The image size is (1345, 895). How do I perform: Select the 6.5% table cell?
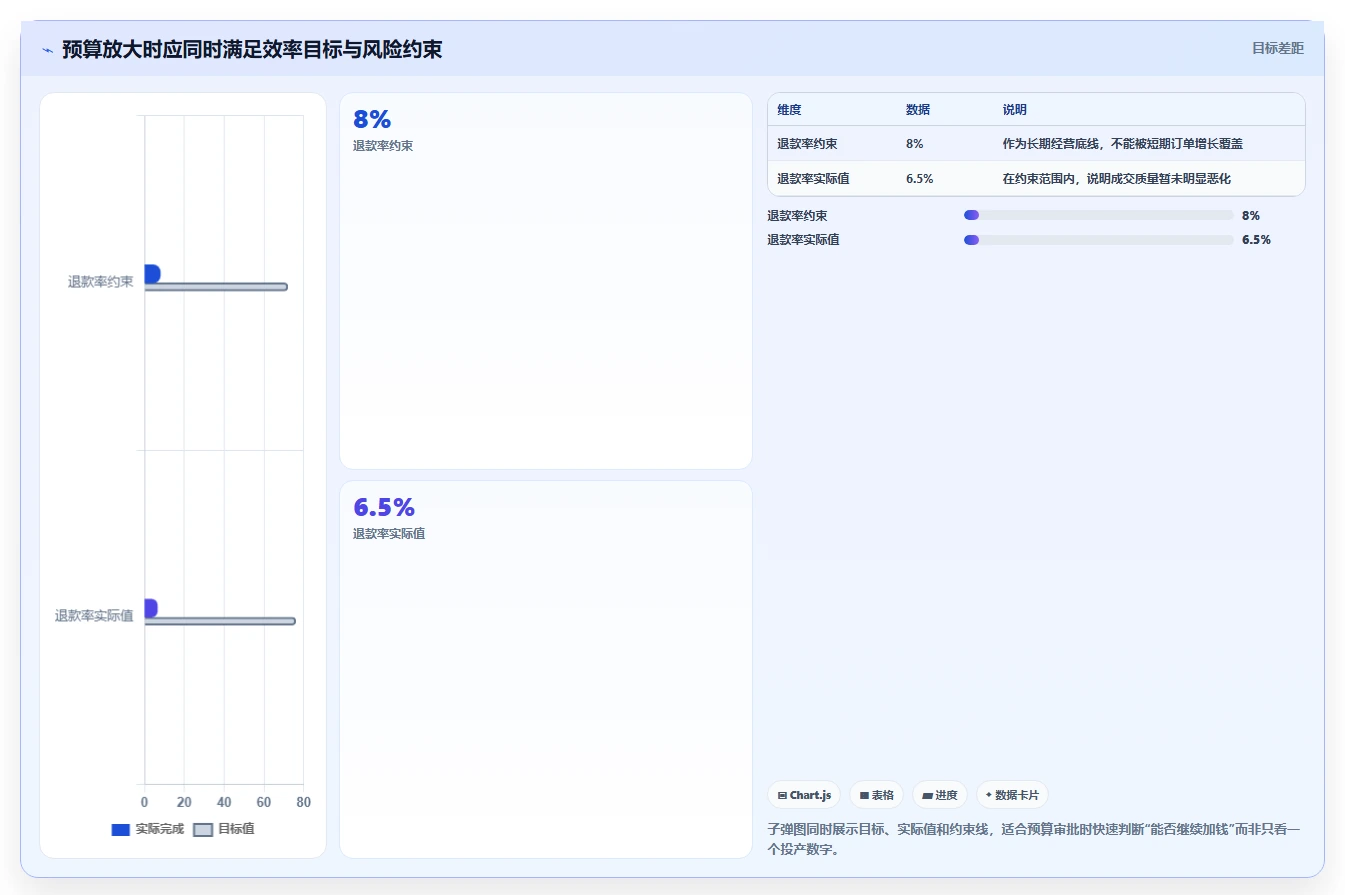pyautogui.click(x=920, y=179)
